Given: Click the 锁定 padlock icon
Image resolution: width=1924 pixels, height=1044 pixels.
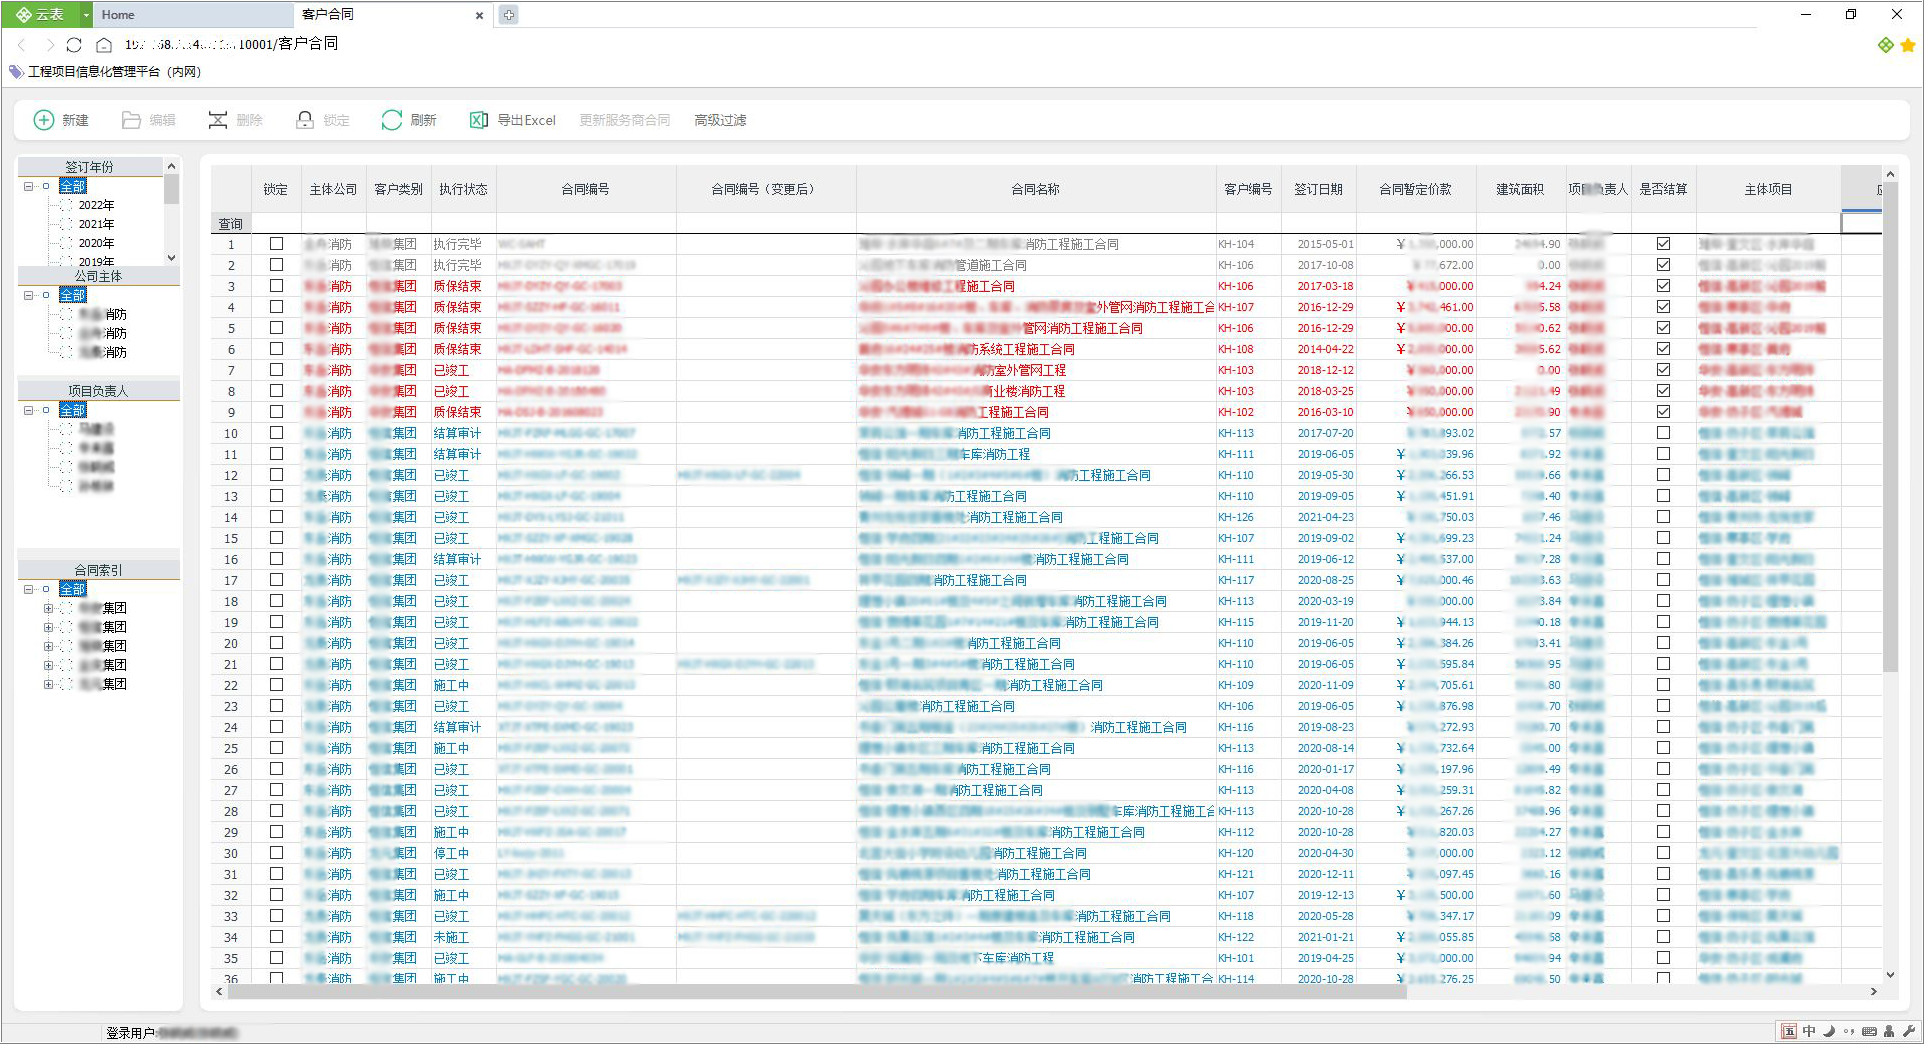Looking at the screenshot, I should [305, 120].
